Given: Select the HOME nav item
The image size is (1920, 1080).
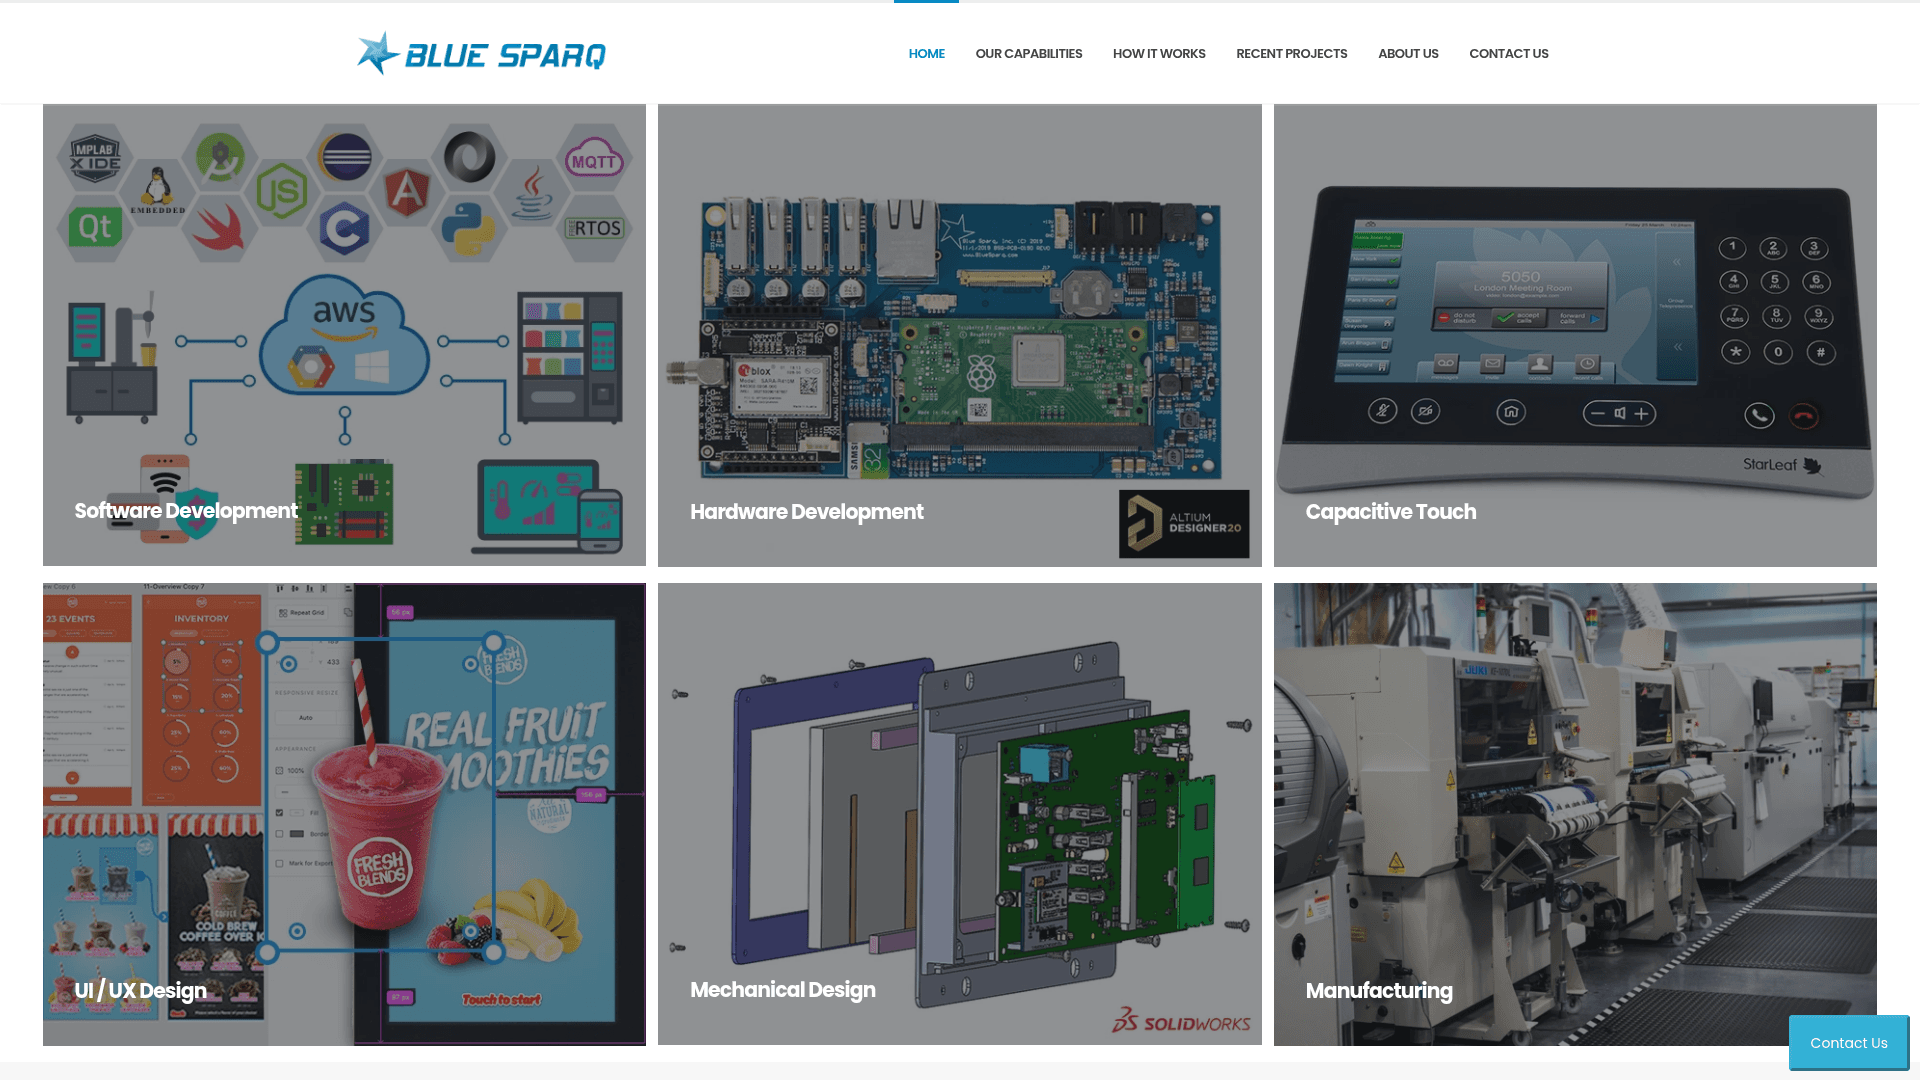Looking at the screenshot, I should click(926, 53).
